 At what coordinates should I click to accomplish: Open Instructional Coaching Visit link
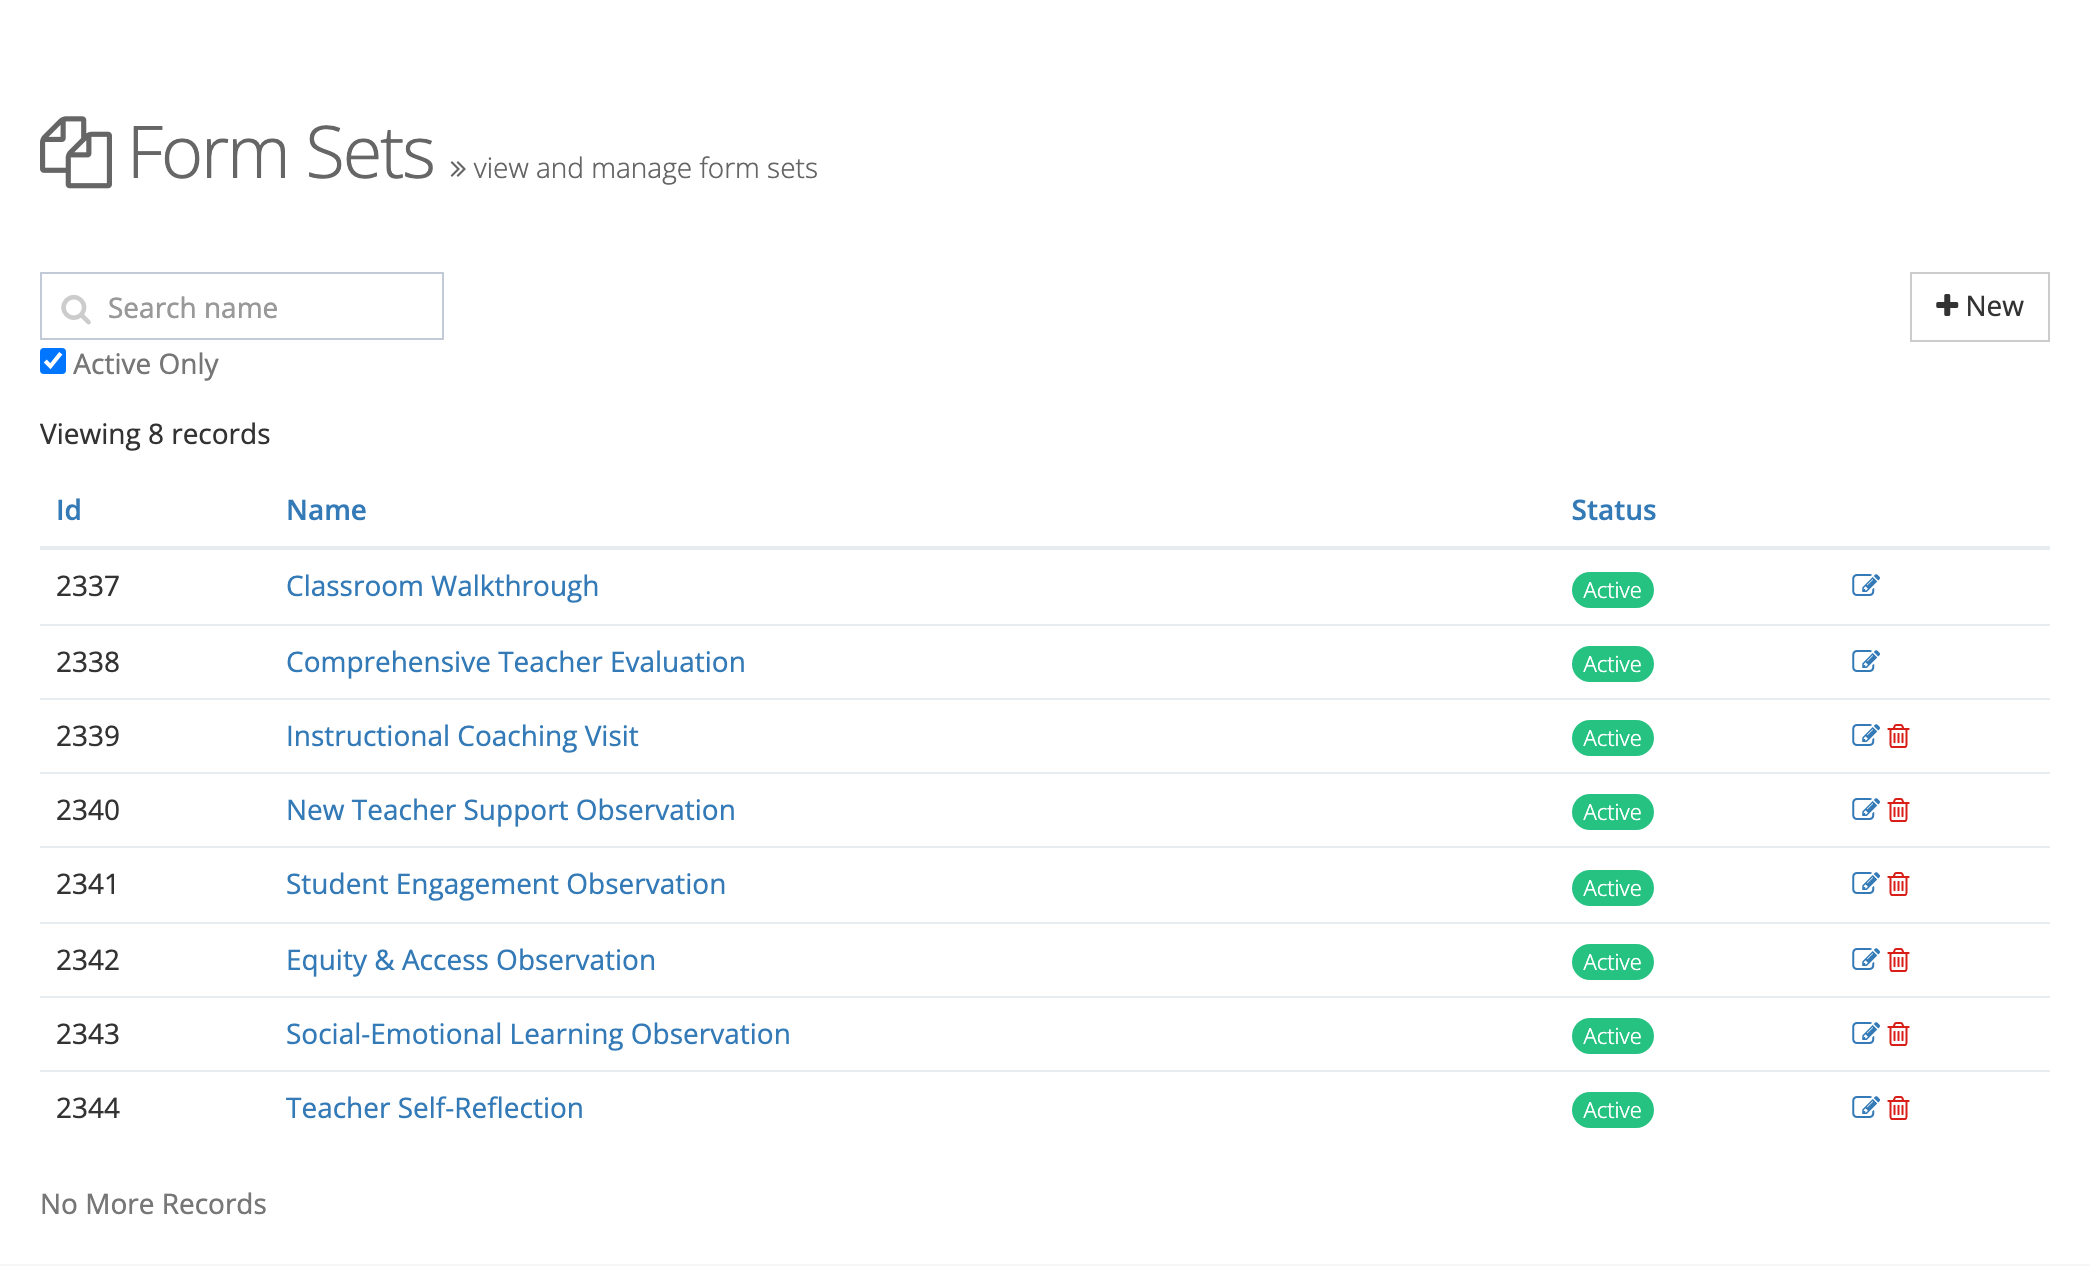462,736
